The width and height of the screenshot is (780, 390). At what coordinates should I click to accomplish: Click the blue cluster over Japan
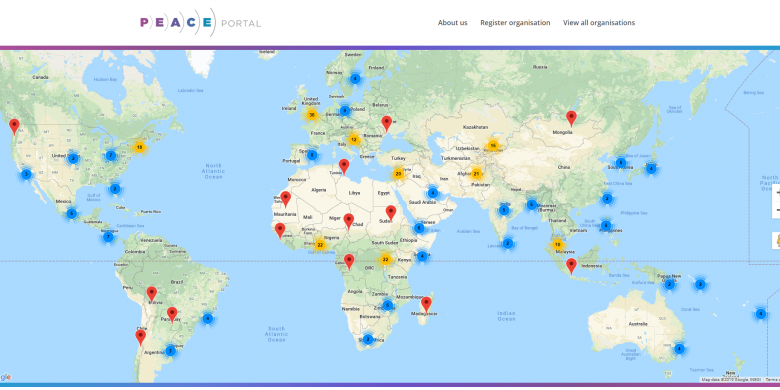click(651, 169)
